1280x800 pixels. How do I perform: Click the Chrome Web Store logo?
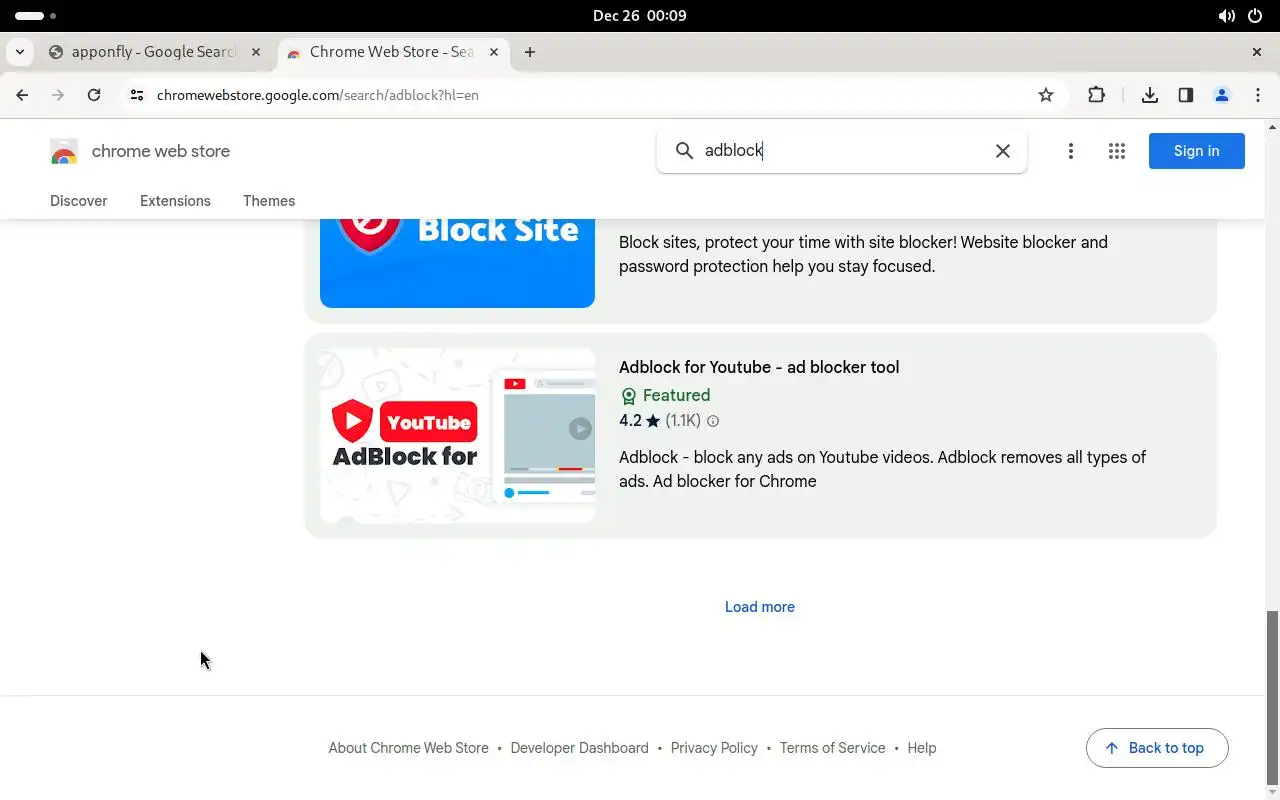tap(64, 151)
